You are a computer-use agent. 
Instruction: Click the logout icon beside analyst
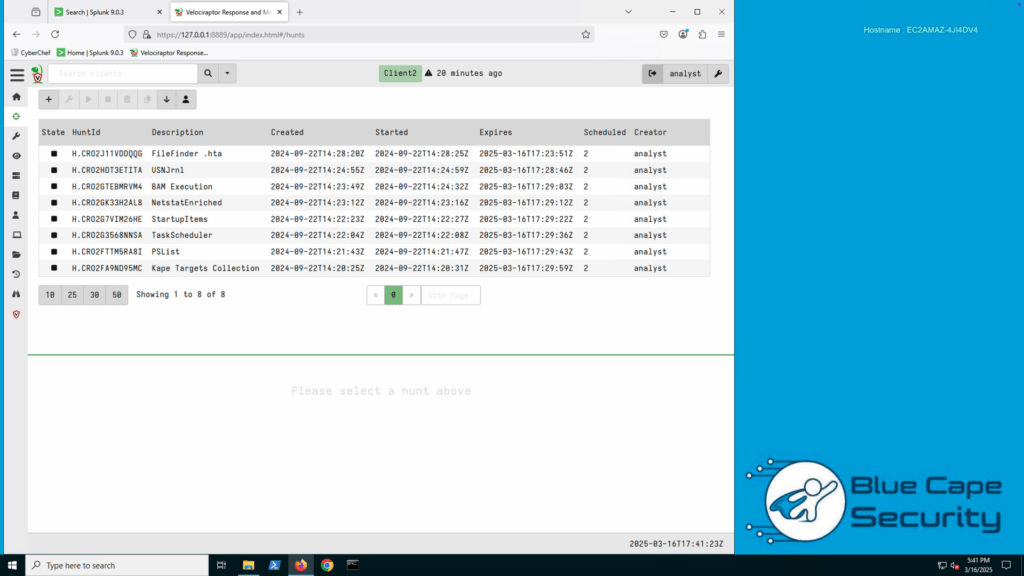652,74
